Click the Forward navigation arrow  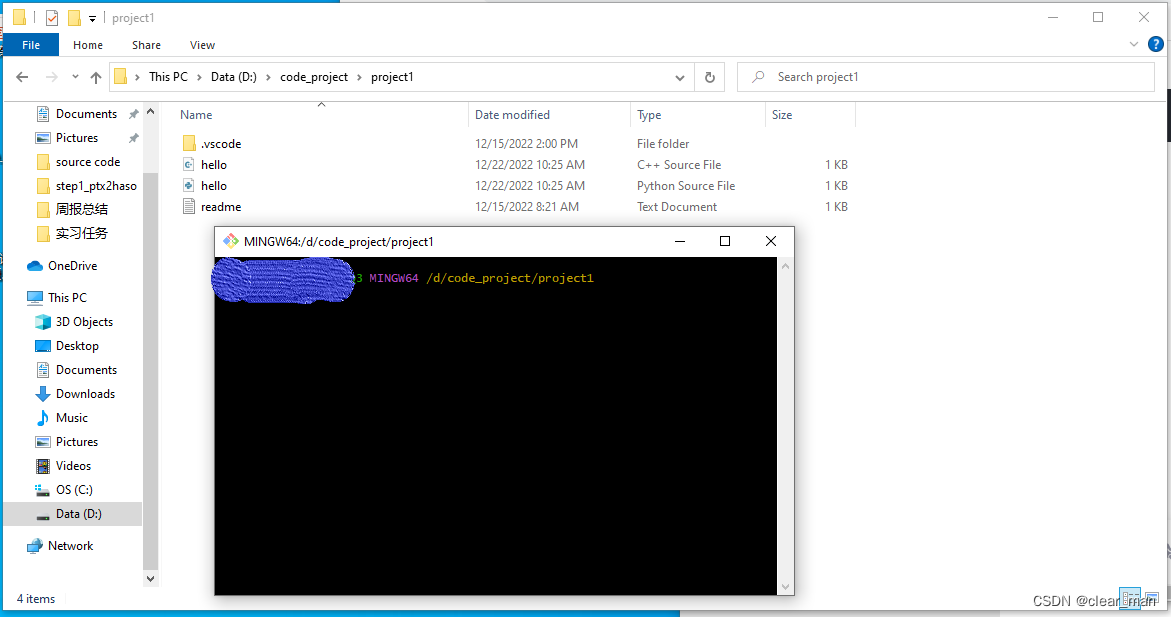tap(52, 77)
